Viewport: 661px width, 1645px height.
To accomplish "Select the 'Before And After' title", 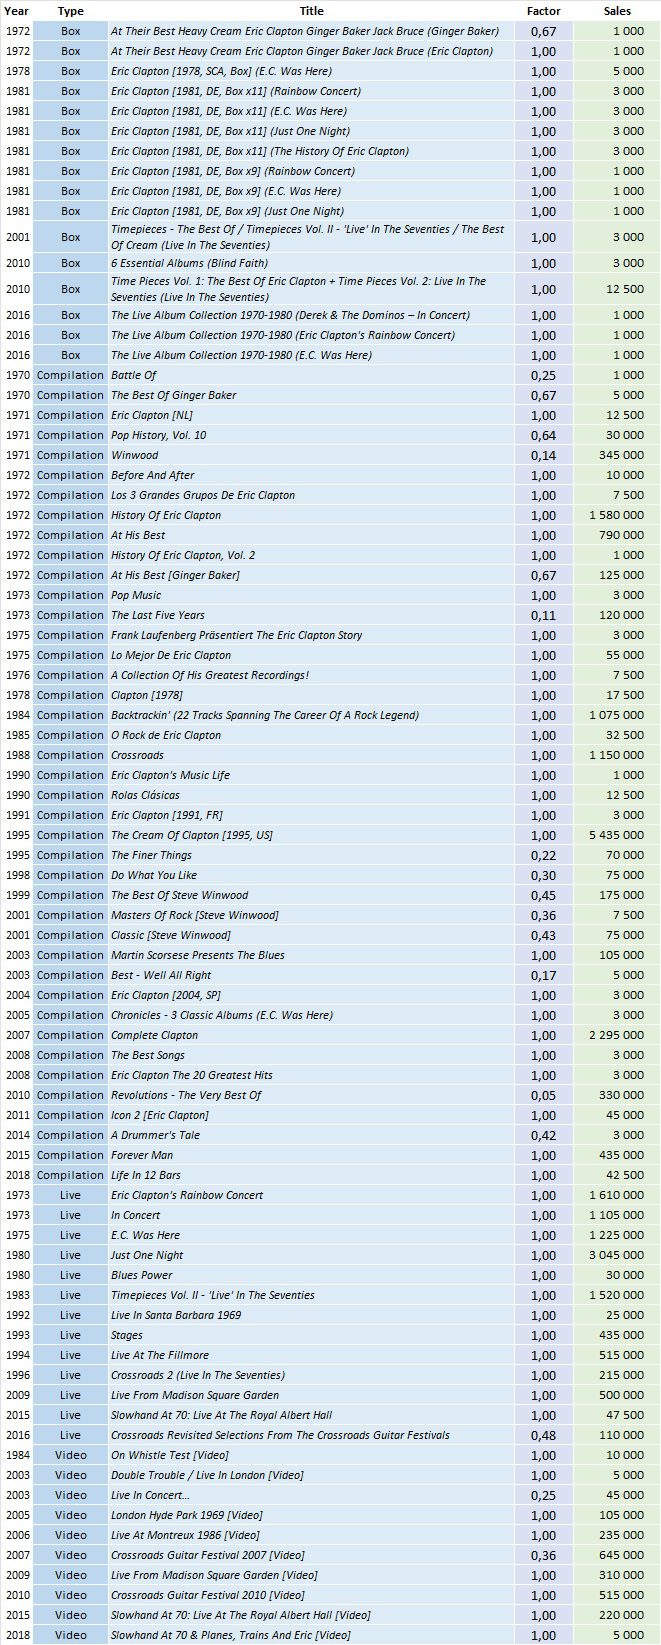I will coord(152,475).
